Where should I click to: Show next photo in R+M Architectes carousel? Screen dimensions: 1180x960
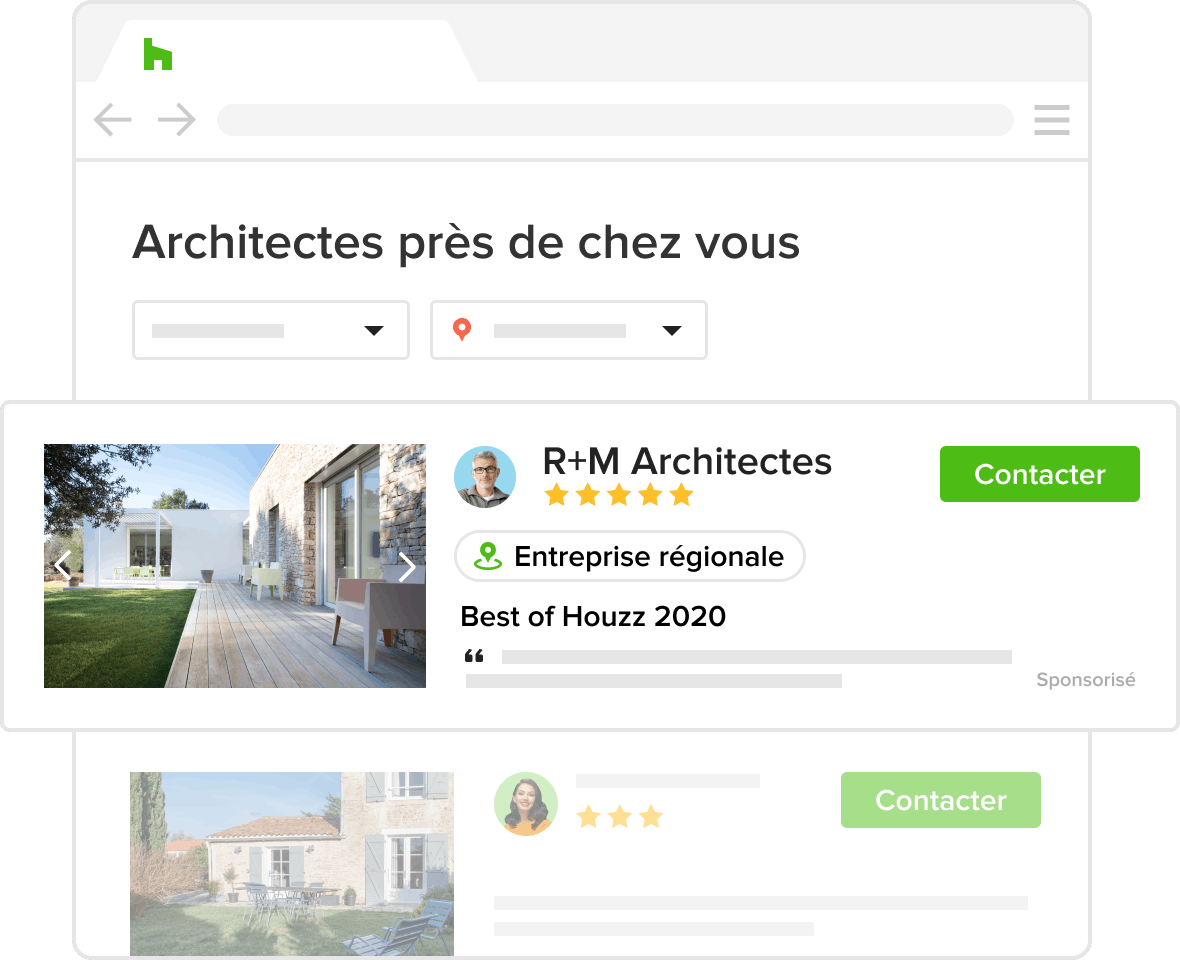click(407, 567)
